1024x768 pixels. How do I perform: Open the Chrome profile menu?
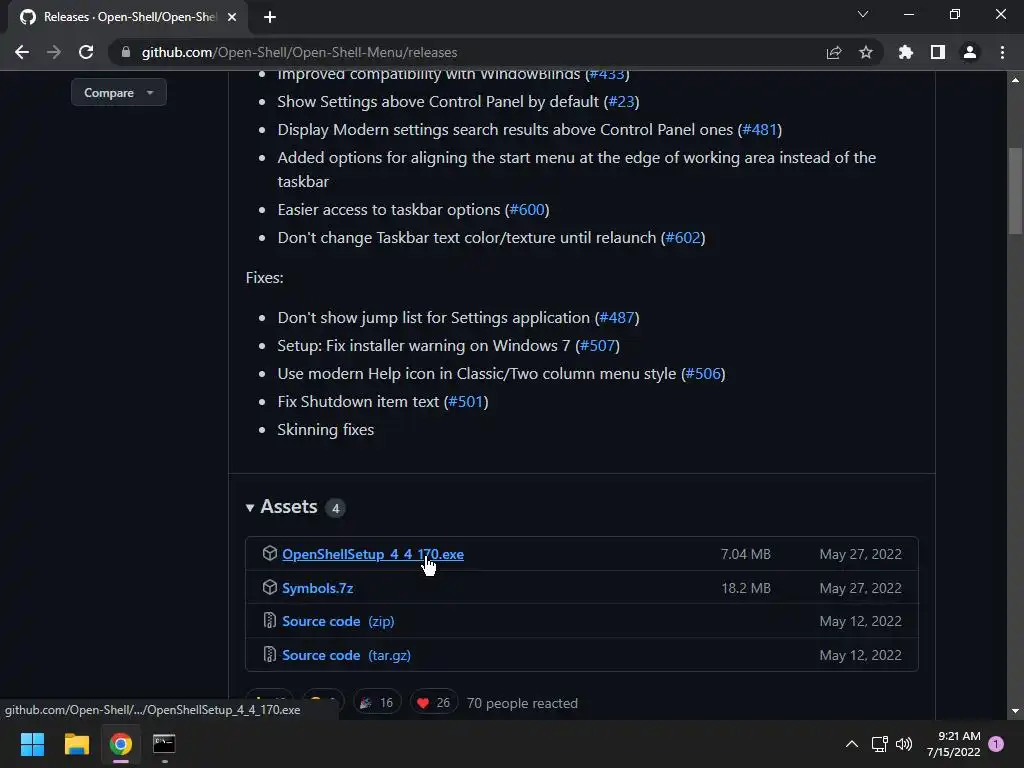(970, 52)
